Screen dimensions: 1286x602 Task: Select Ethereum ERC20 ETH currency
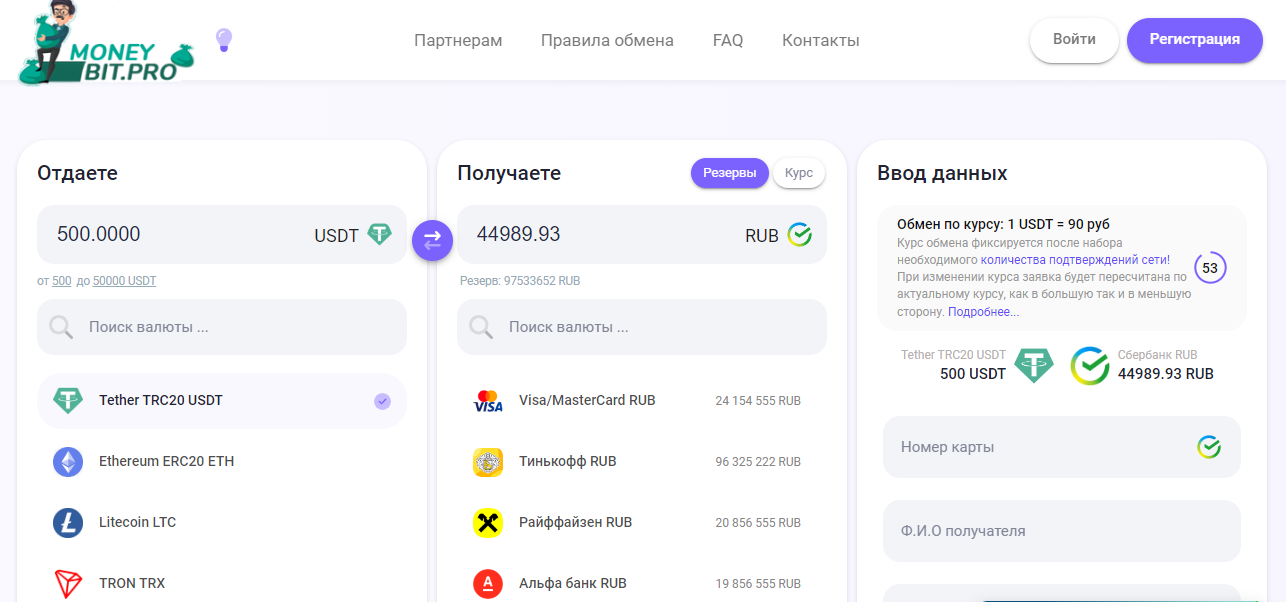pos(222,462)
